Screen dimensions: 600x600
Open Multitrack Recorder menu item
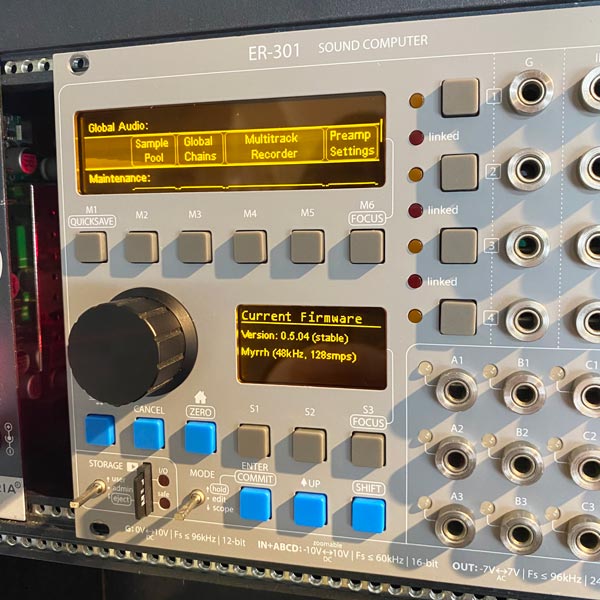click(x=273, y=146)
